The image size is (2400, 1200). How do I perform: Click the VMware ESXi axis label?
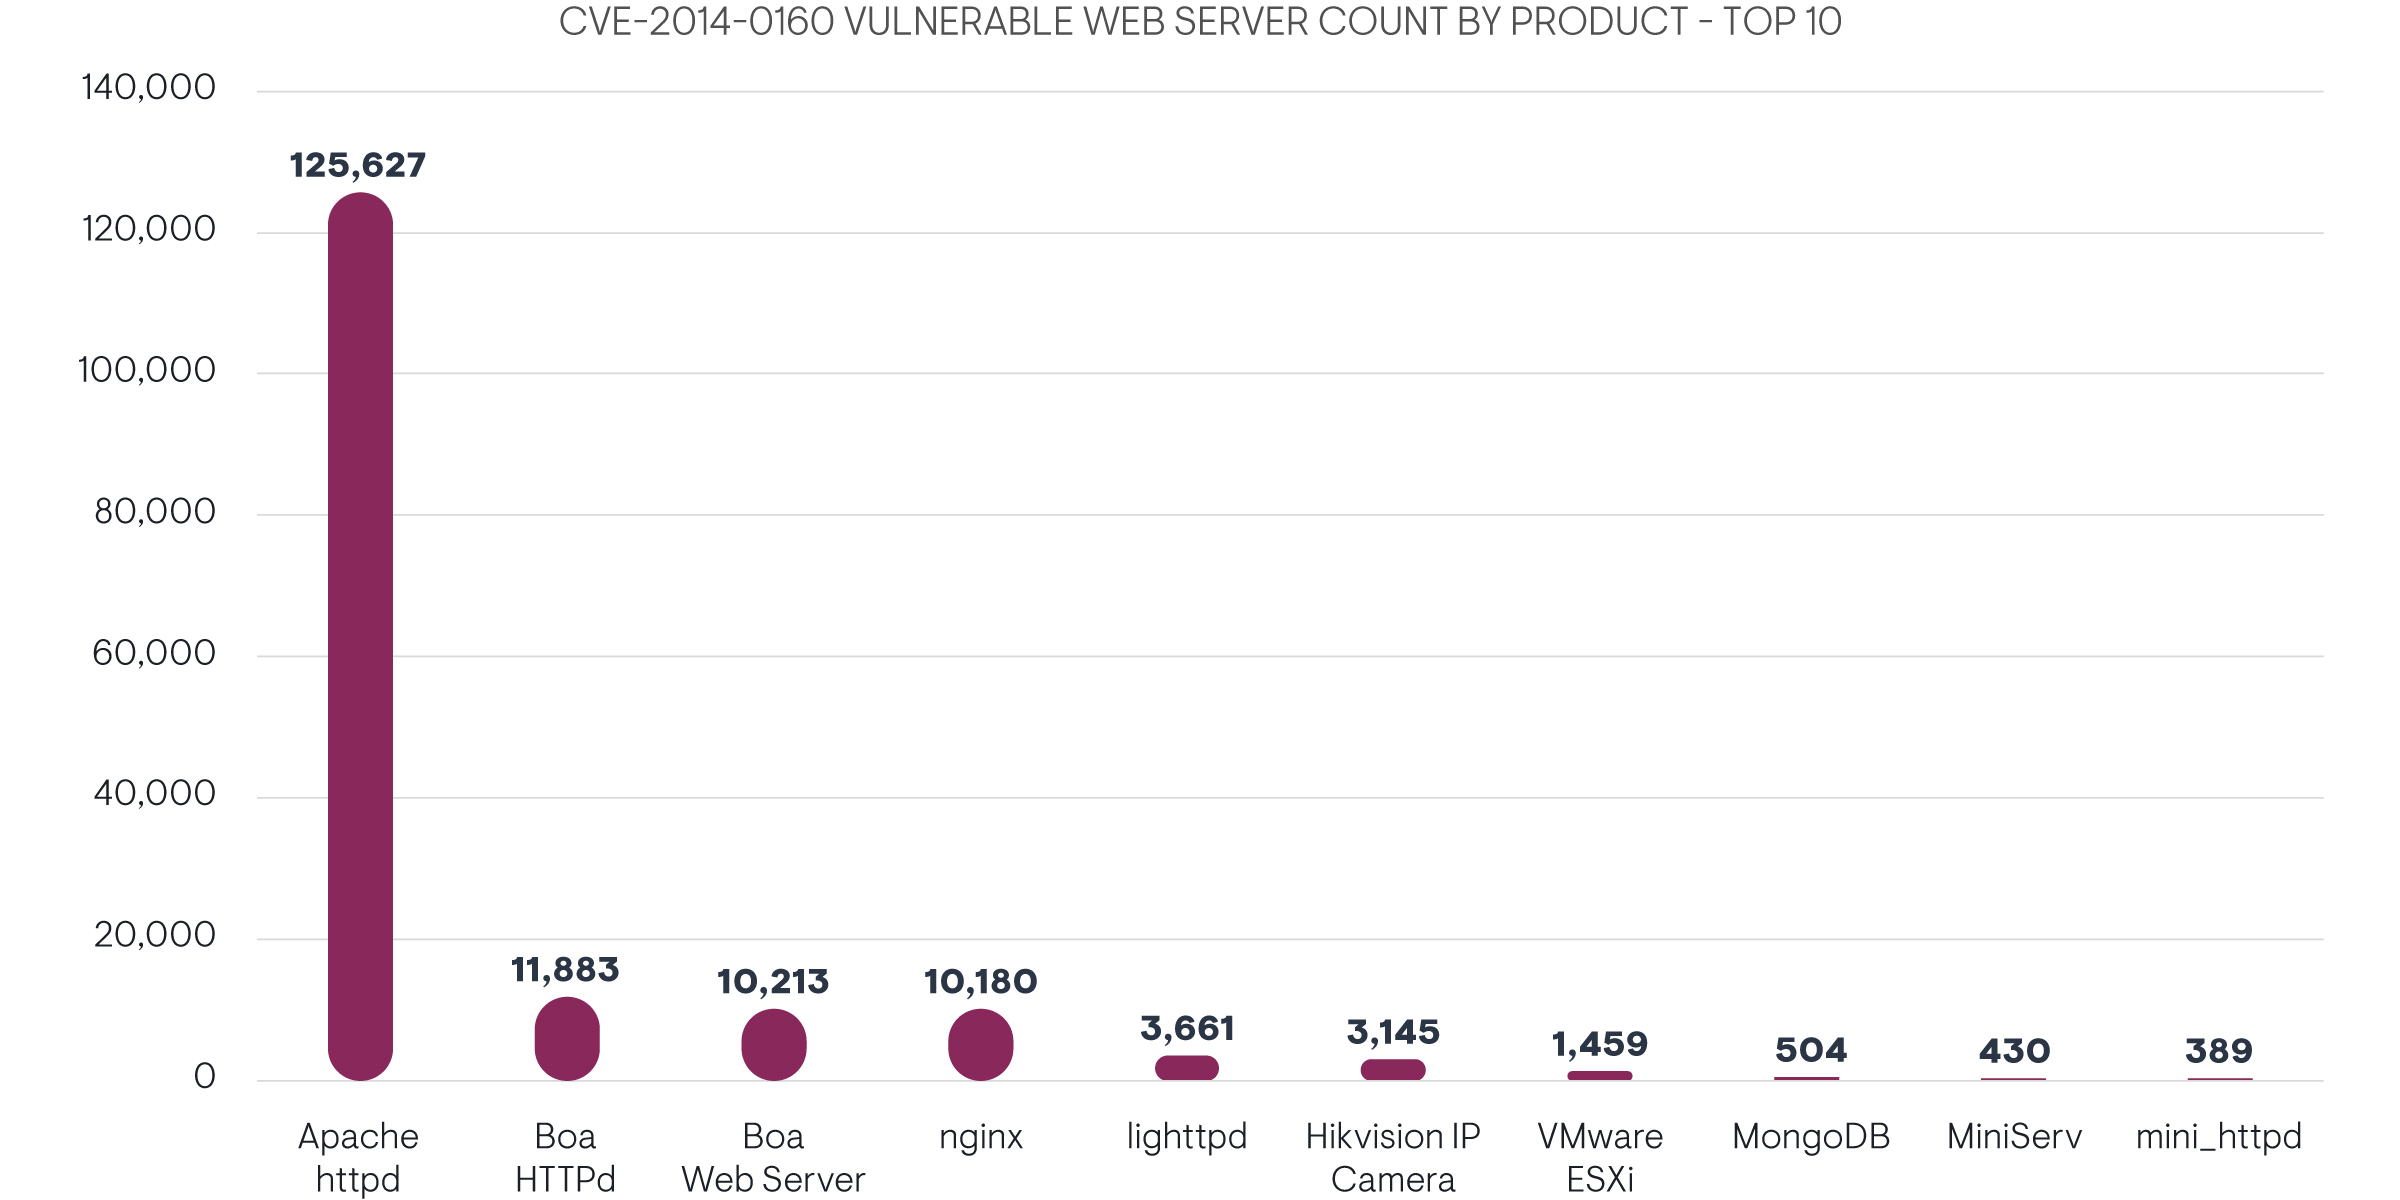1600,1158
